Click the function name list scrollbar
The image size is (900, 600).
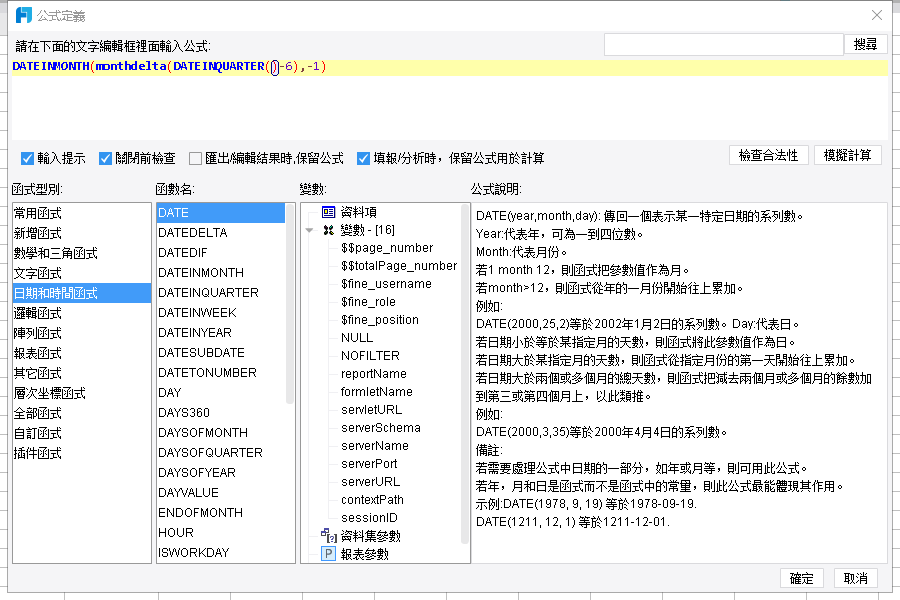(290, 304)
